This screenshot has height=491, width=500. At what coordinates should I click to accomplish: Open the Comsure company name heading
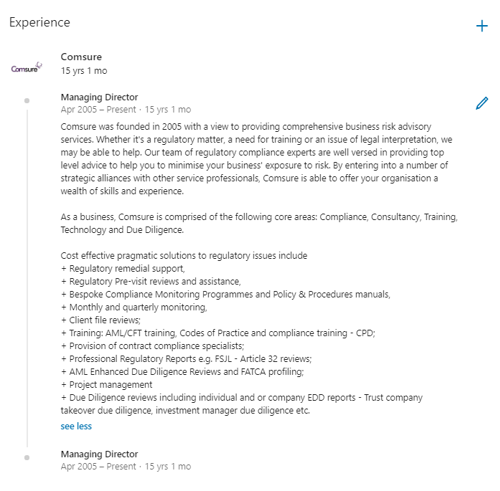pyautogui.click(x=81, y=57)
